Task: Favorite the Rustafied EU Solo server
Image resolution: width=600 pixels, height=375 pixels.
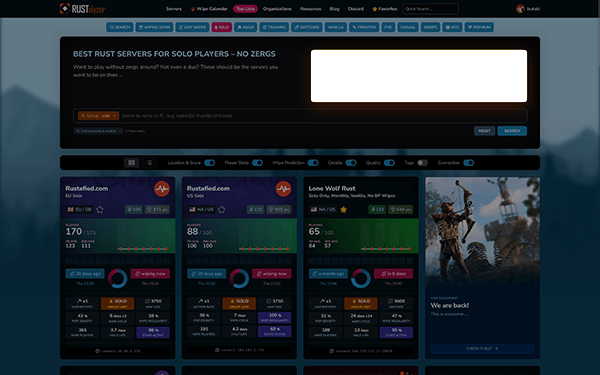Action: pos(100,209)
